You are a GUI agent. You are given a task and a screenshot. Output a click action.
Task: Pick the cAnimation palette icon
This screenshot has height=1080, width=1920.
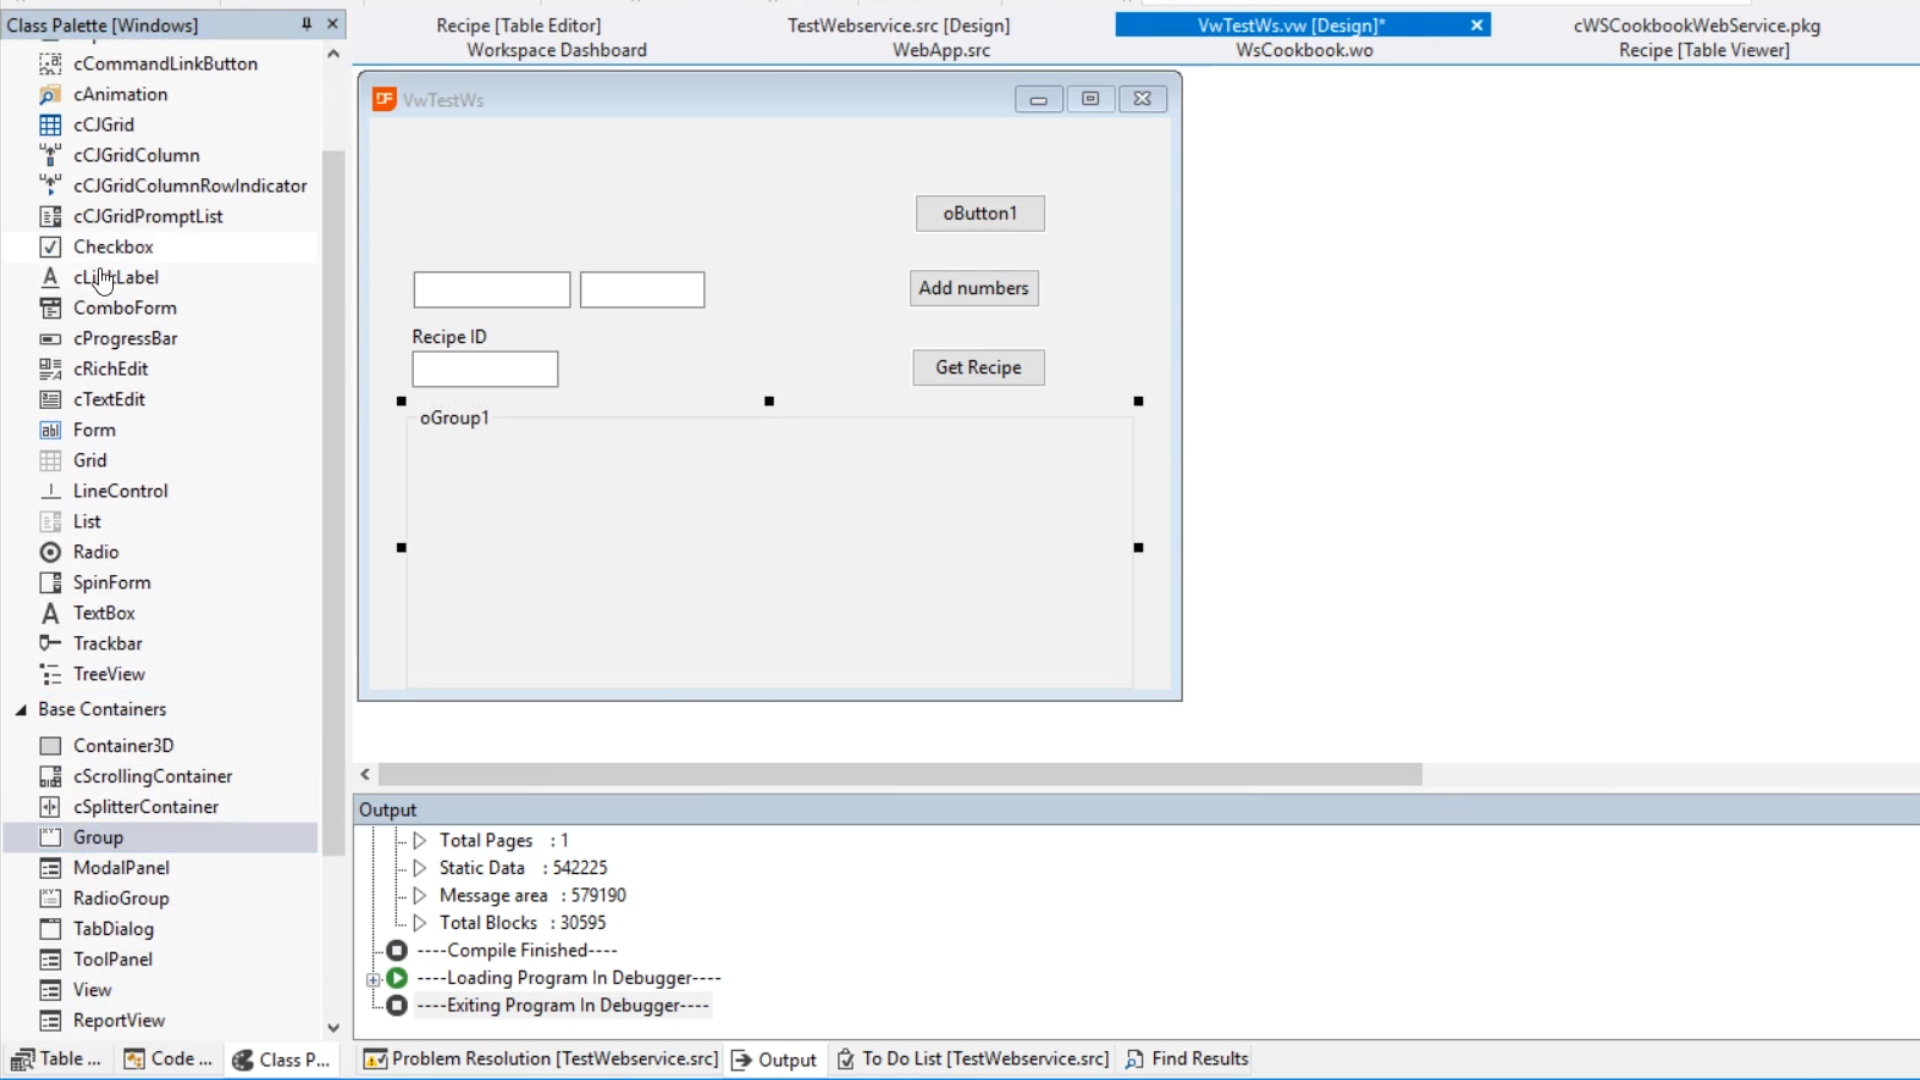click(50, 95)
